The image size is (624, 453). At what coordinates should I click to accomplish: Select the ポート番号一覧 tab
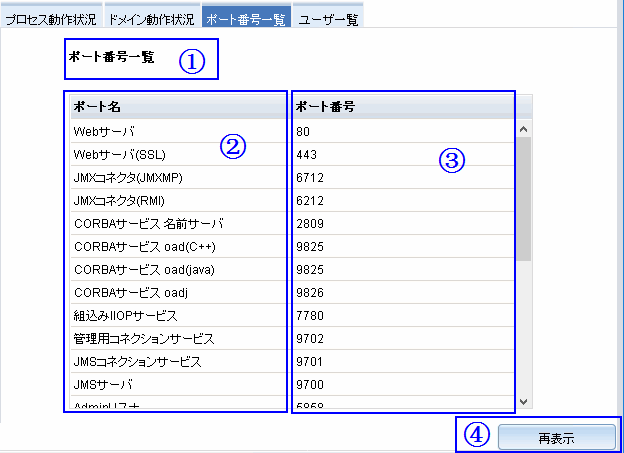click(x=246, y=19)
